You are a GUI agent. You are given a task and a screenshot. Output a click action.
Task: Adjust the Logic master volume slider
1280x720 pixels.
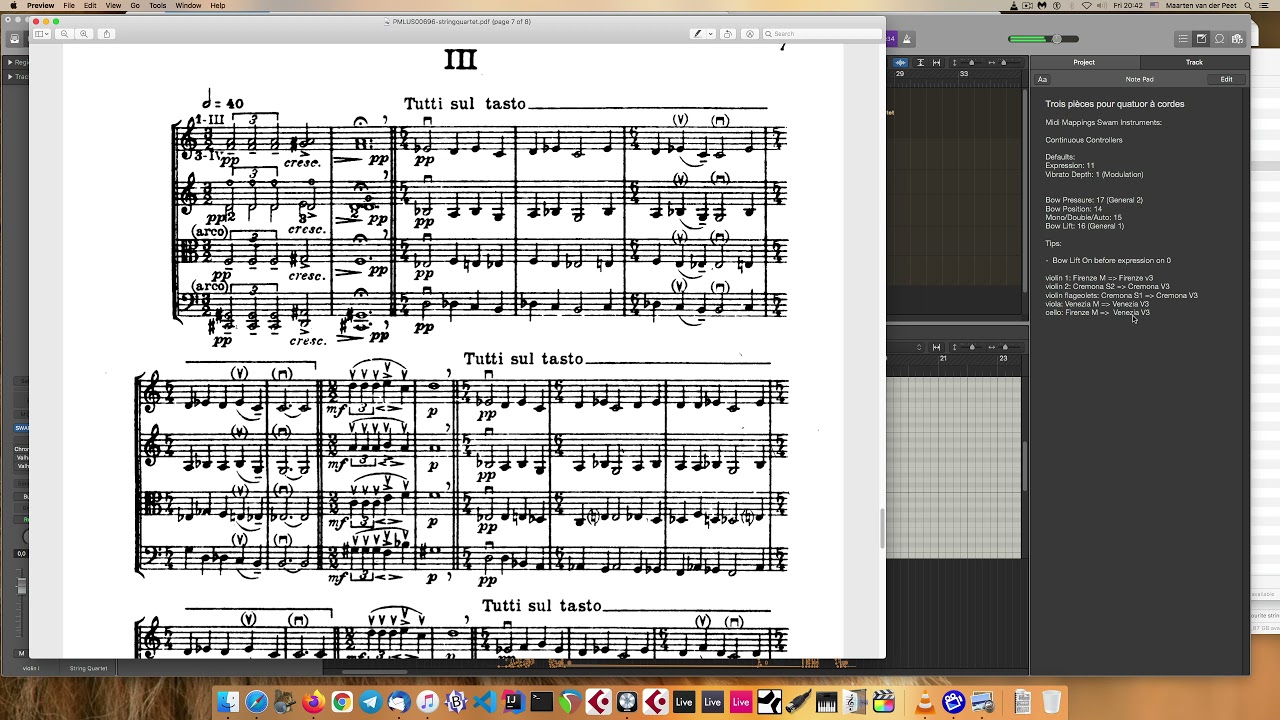point(1043,39)
